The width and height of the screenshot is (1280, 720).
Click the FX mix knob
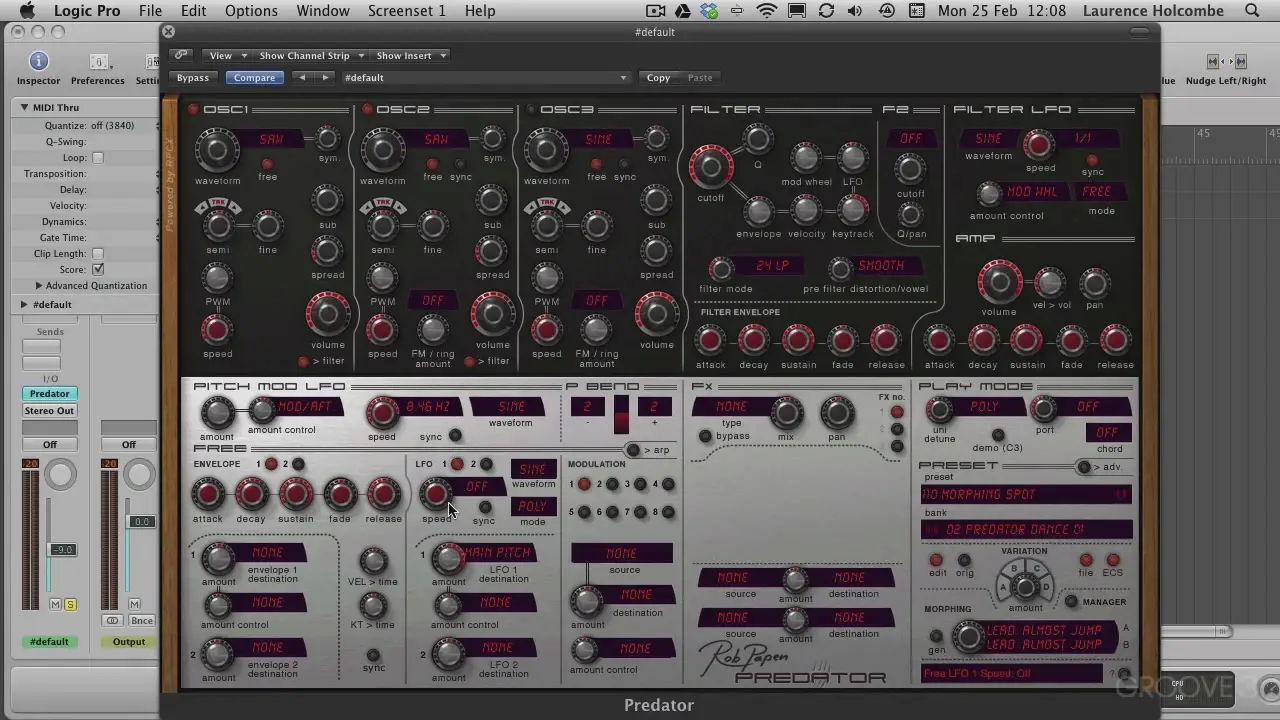click(x=786, y=412)
